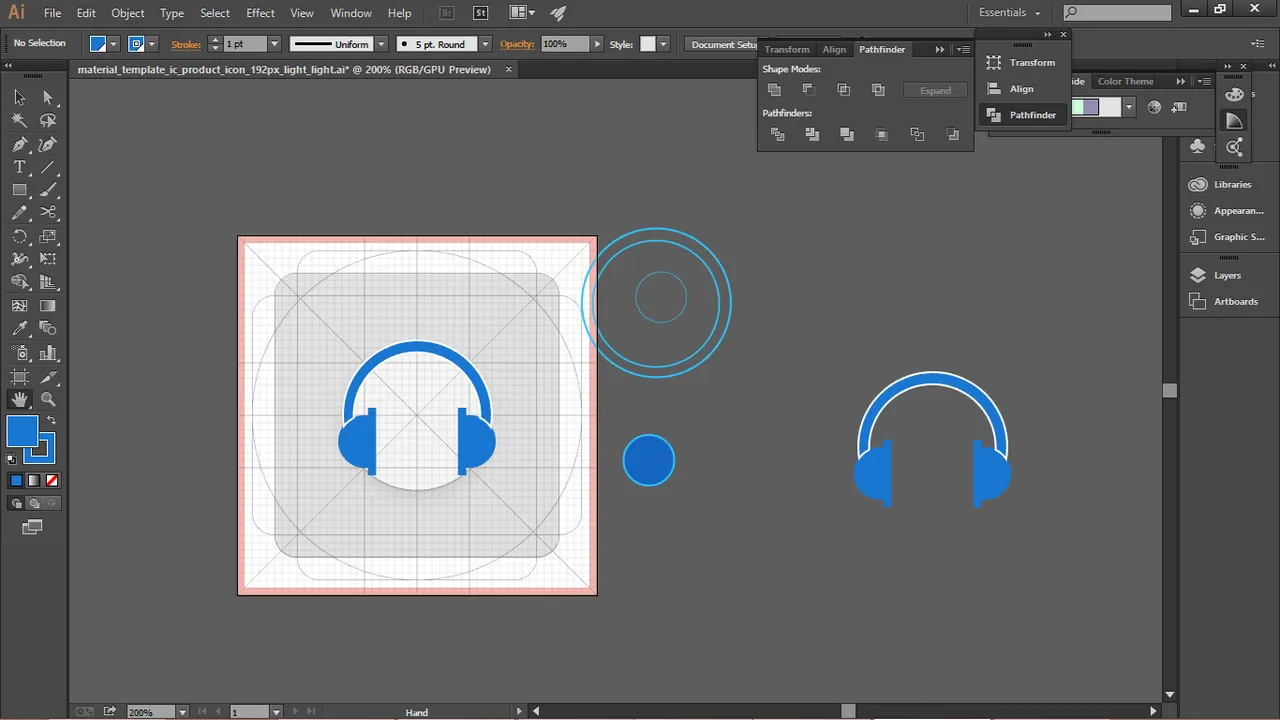Open 5 pt. Round brush dropdown
The width and height of the screenshot is (1280, 720).
tap(485, 44)
